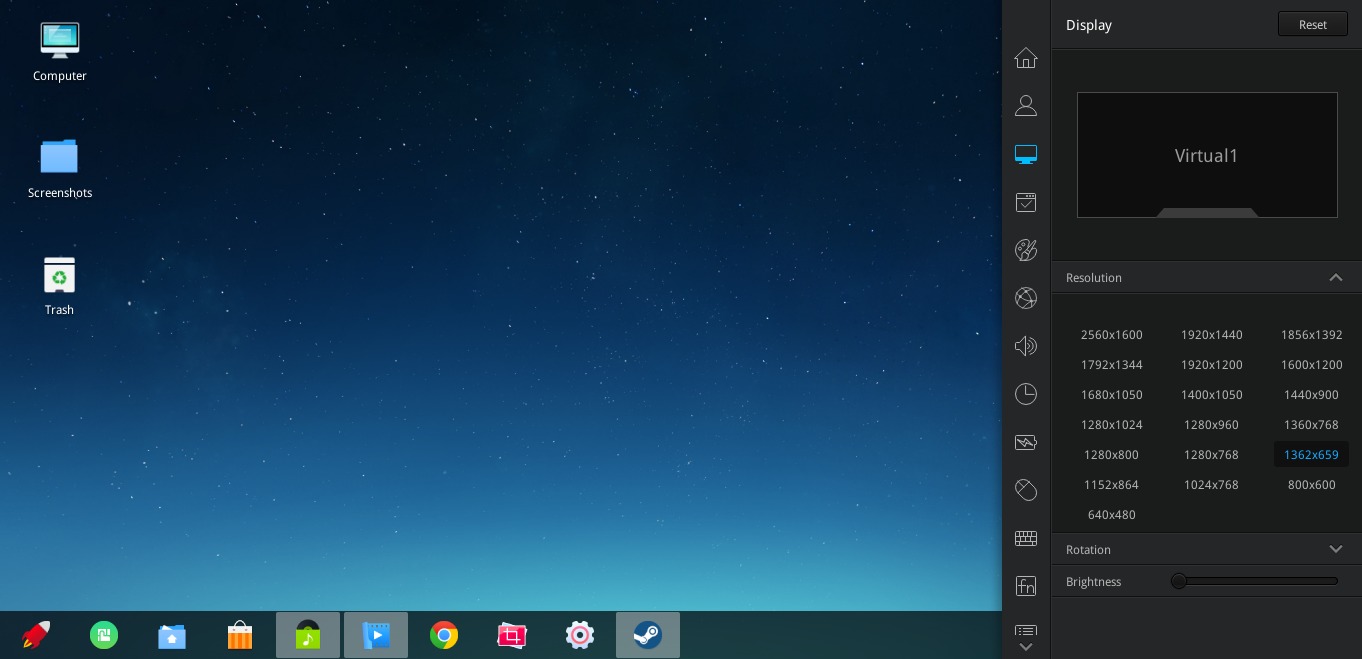Viewport: 1362px width, 659px height.
Task: Launch Google Chrome from the dock
Action: point(444,635)
